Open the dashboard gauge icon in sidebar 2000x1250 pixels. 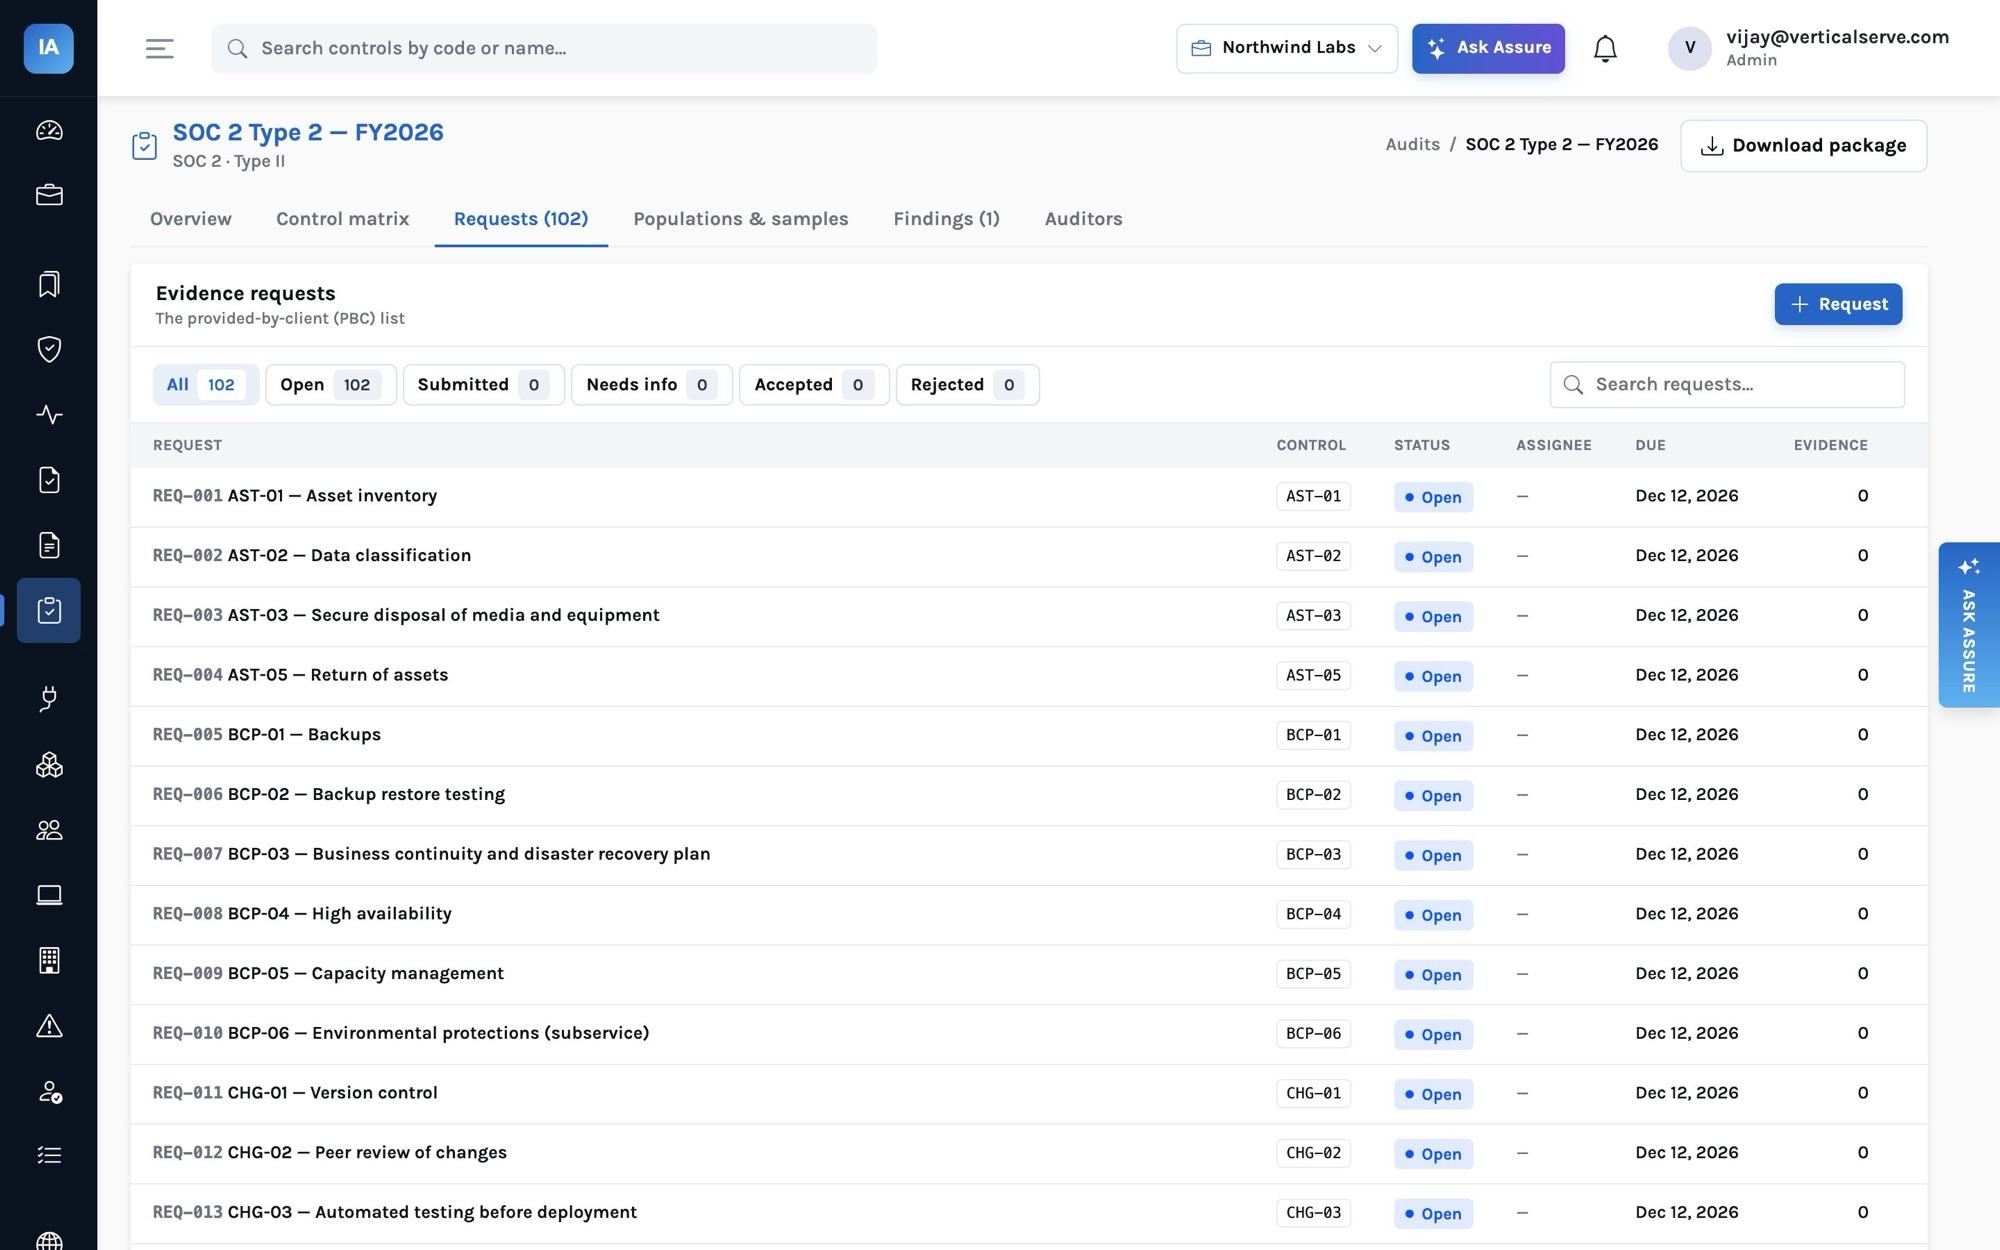pos(49,131)
